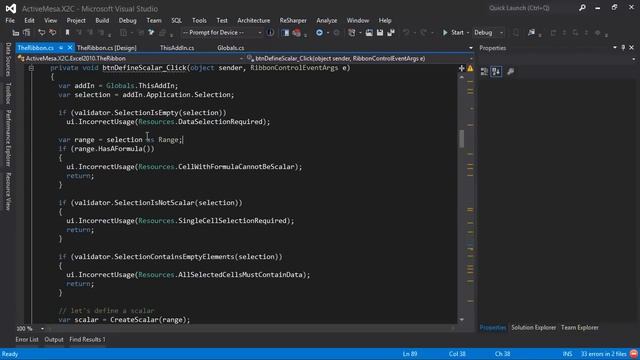
Task: Click the Save All icon
Action: coord(391,33)
